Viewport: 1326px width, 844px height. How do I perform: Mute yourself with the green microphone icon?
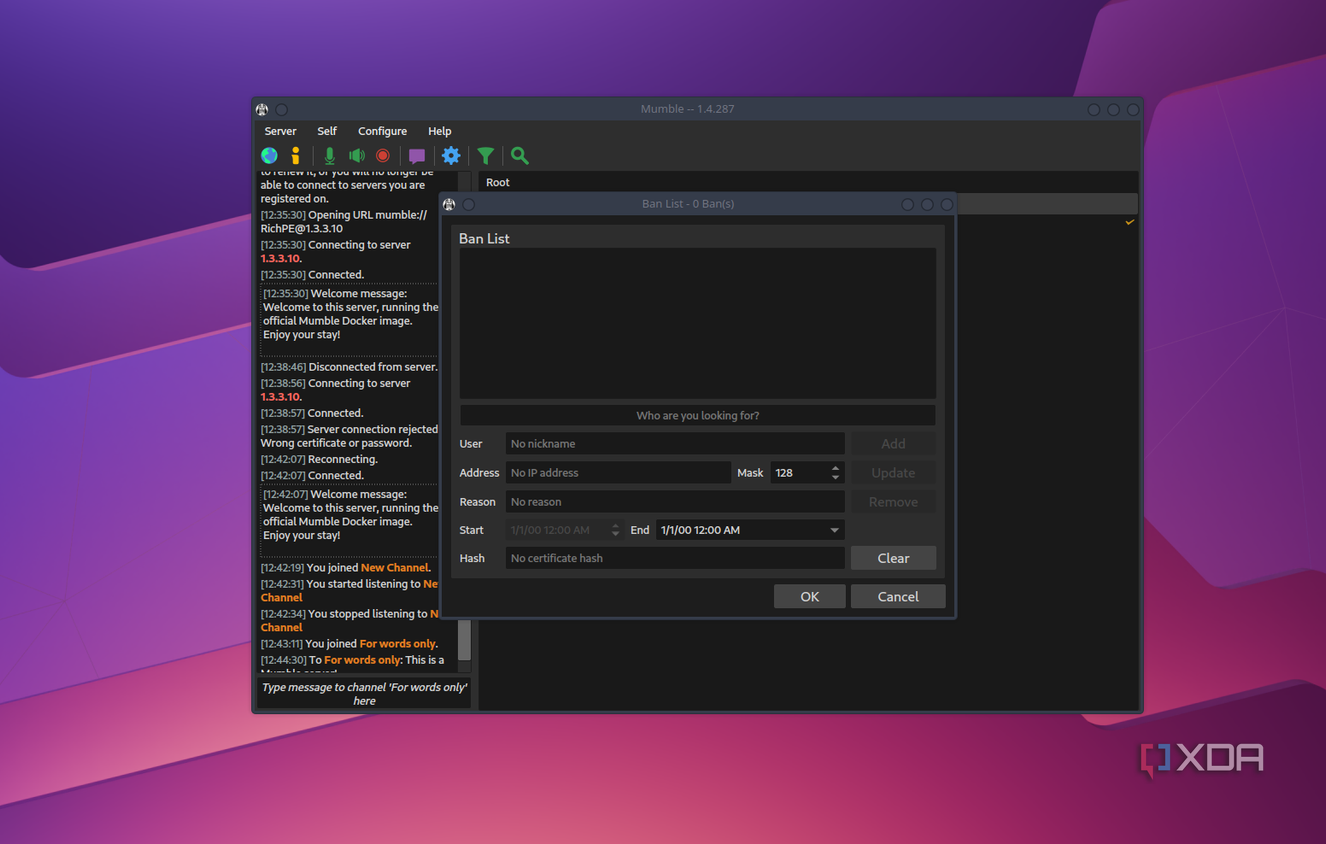coord(329,156)
